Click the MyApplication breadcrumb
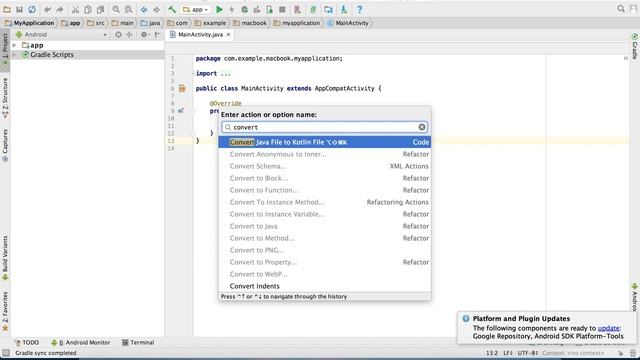 (x=29, y=23)
